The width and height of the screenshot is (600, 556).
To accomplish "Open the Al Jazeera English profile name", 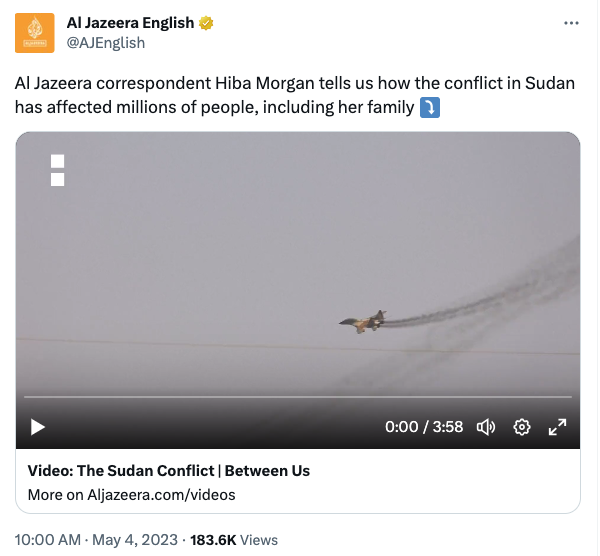I will [130, 23].
